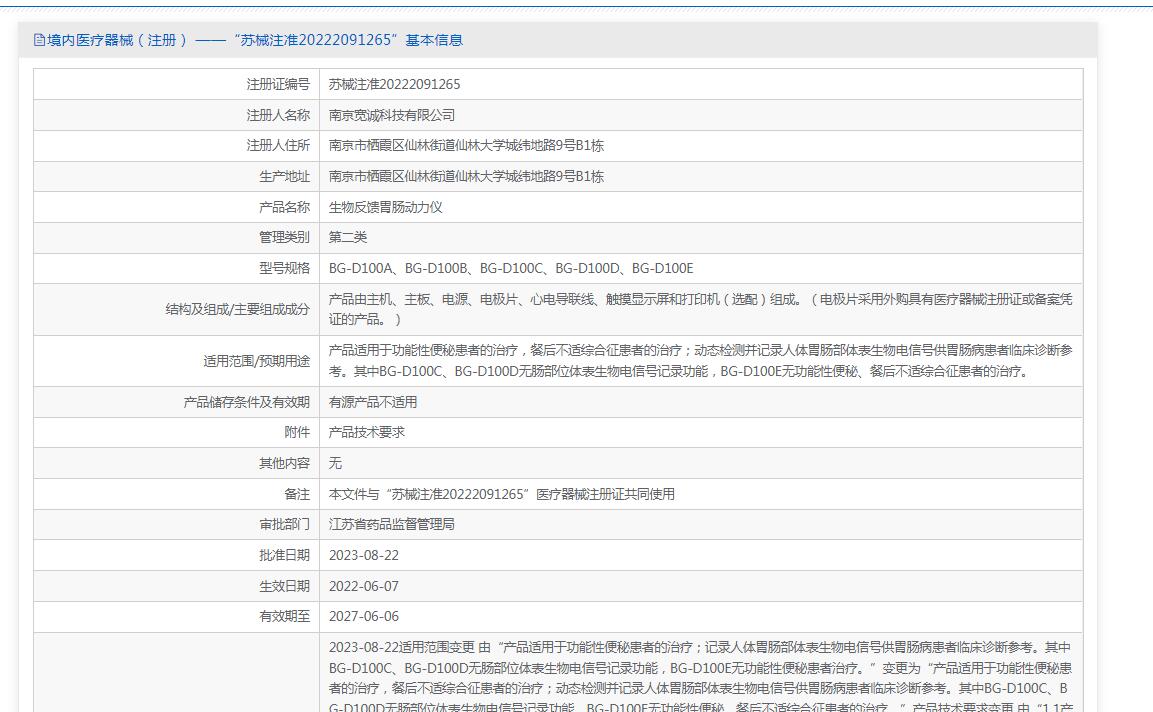
Task: Click approving department 江苏省药品监督管理局
Action: click(x=391, y=524)
